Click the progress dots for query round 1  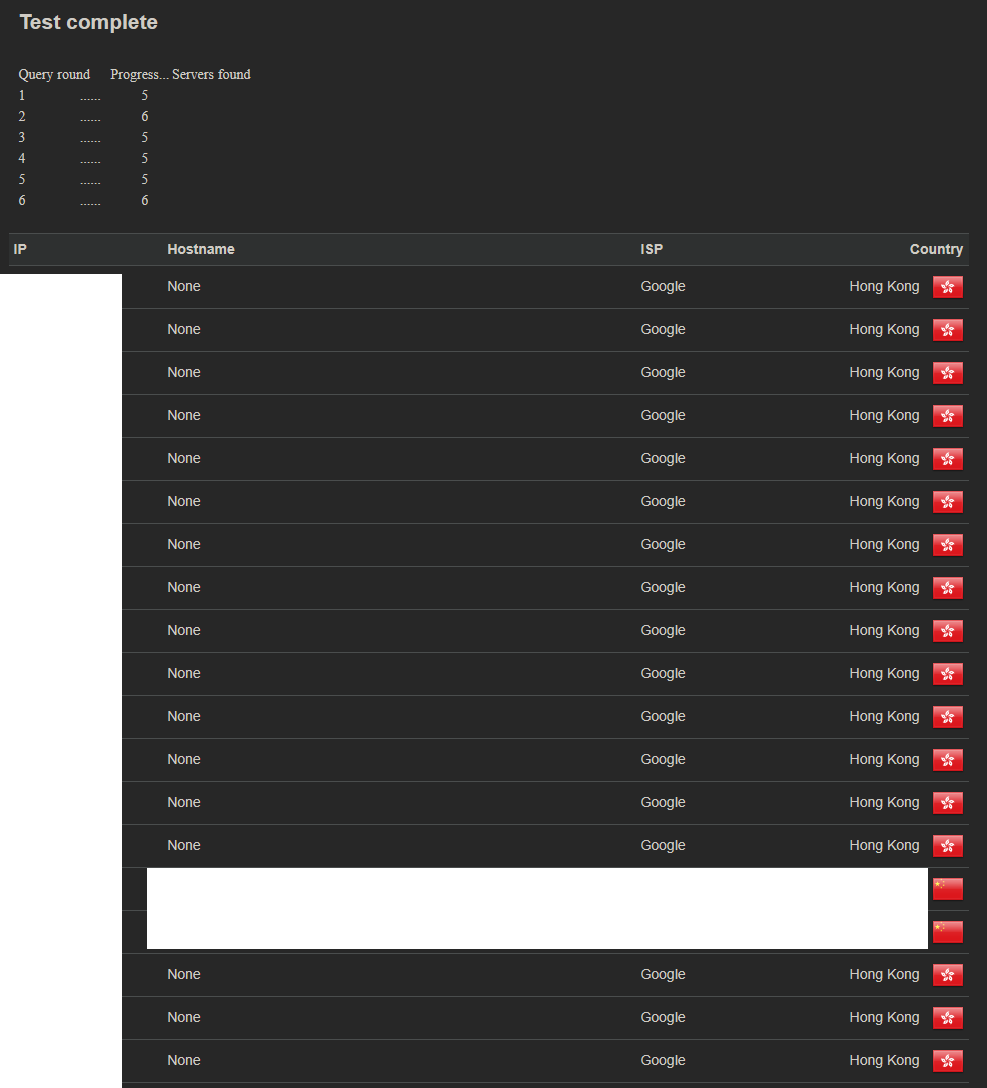click(x=90, y=95)
